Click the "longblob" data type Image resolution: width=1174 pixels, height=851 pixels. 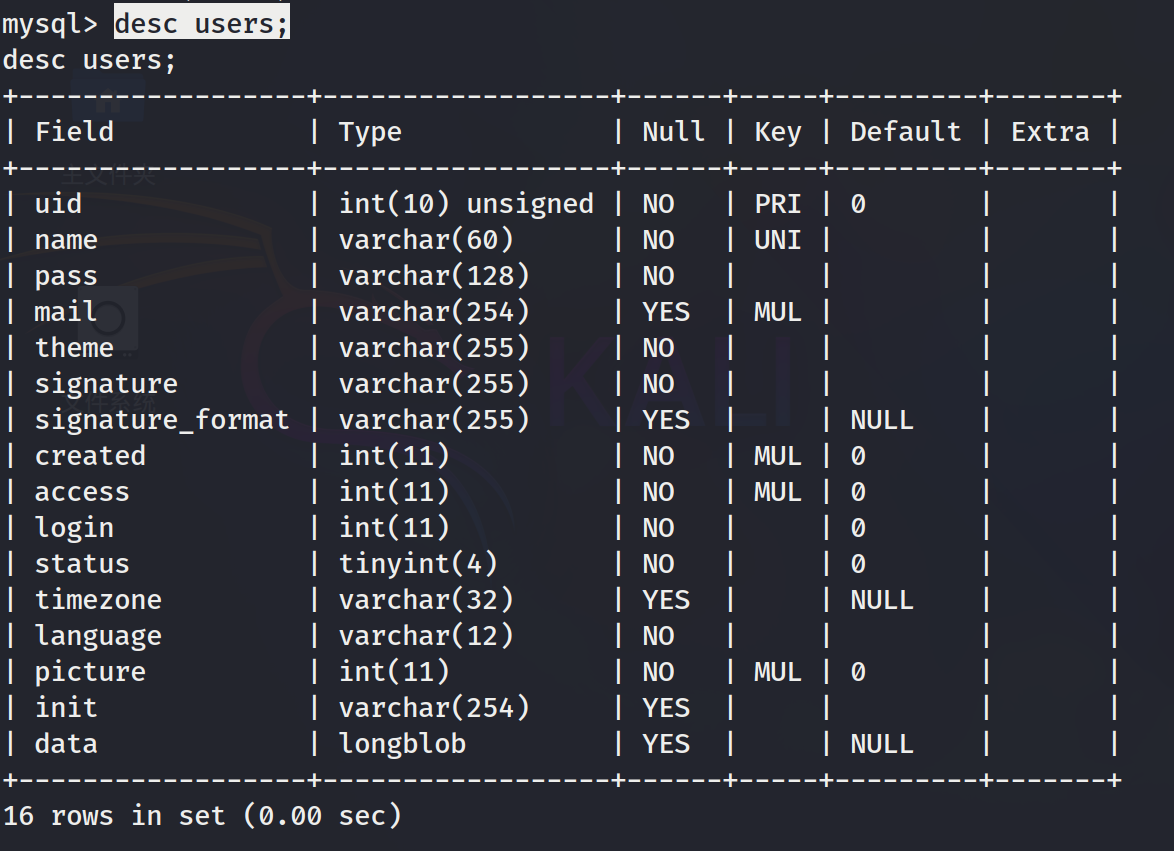(x=402, y=744)
